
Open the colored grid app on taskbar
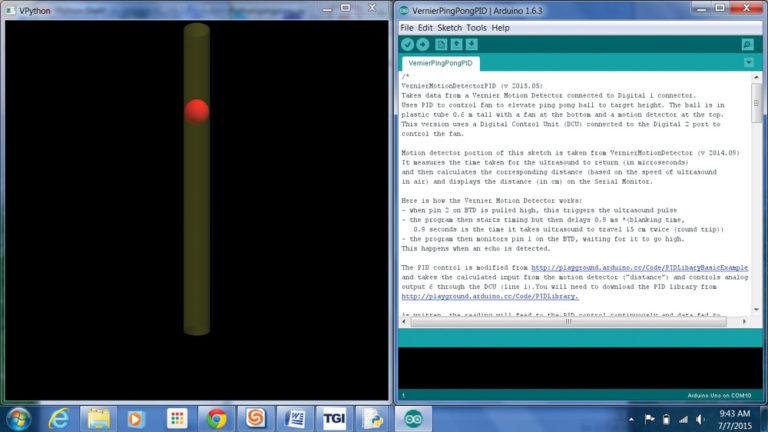(x=177, y=419)
